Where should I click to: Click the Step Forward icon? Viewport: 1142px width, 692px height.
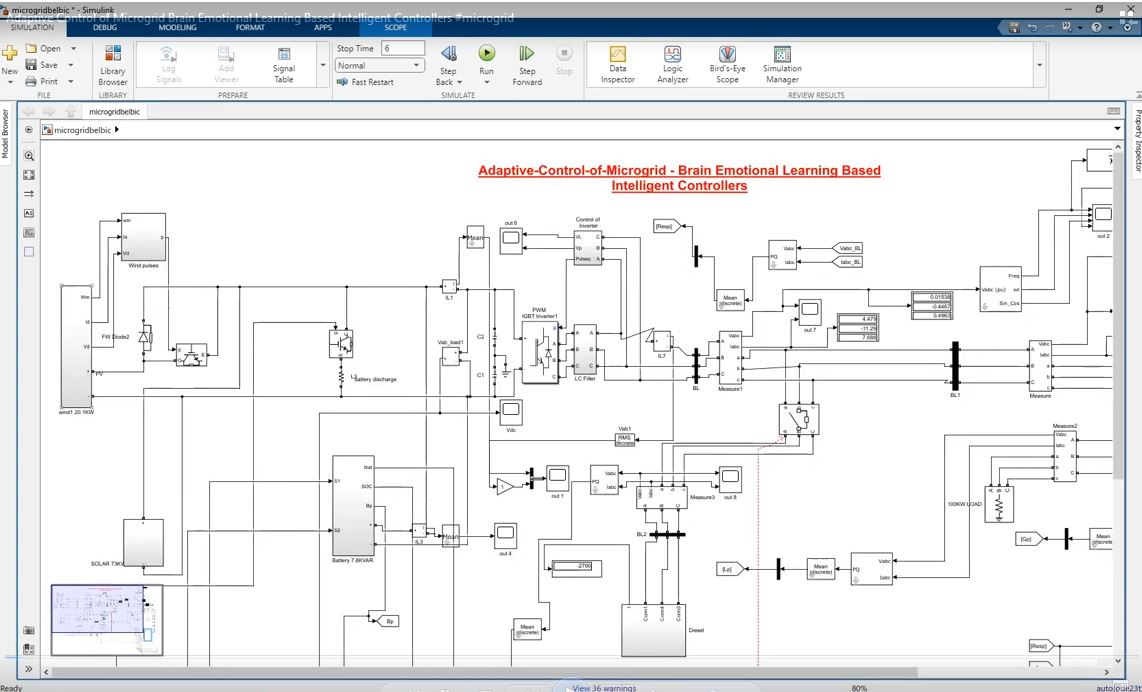[x=527, y=54]
